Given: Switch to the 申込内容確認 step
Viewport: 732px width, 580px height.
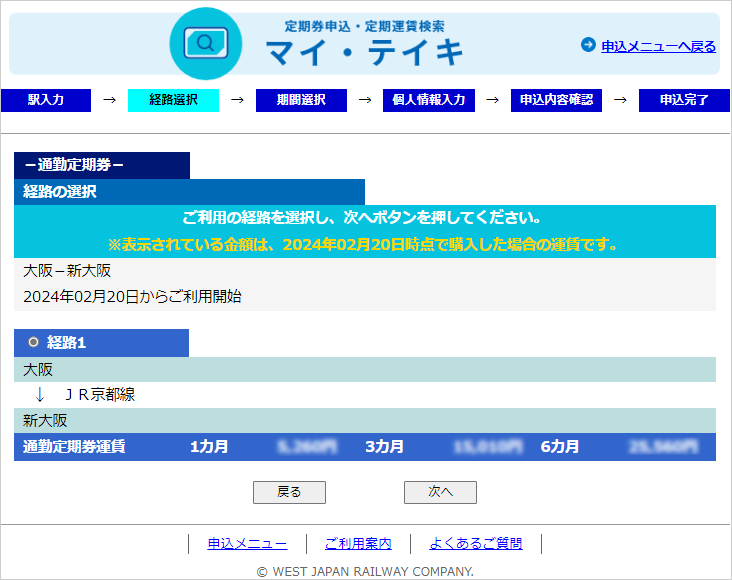Looking at the screenshot, I should coord(556,100).
